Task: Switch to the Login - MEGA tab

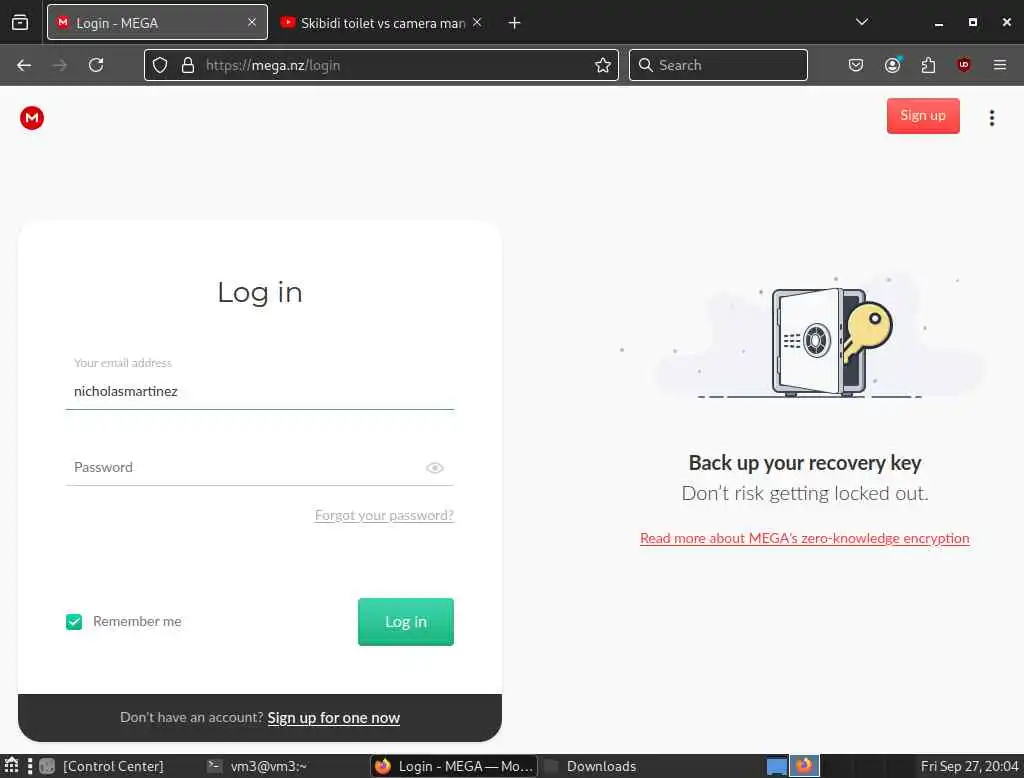Action: tap(157, 23)
